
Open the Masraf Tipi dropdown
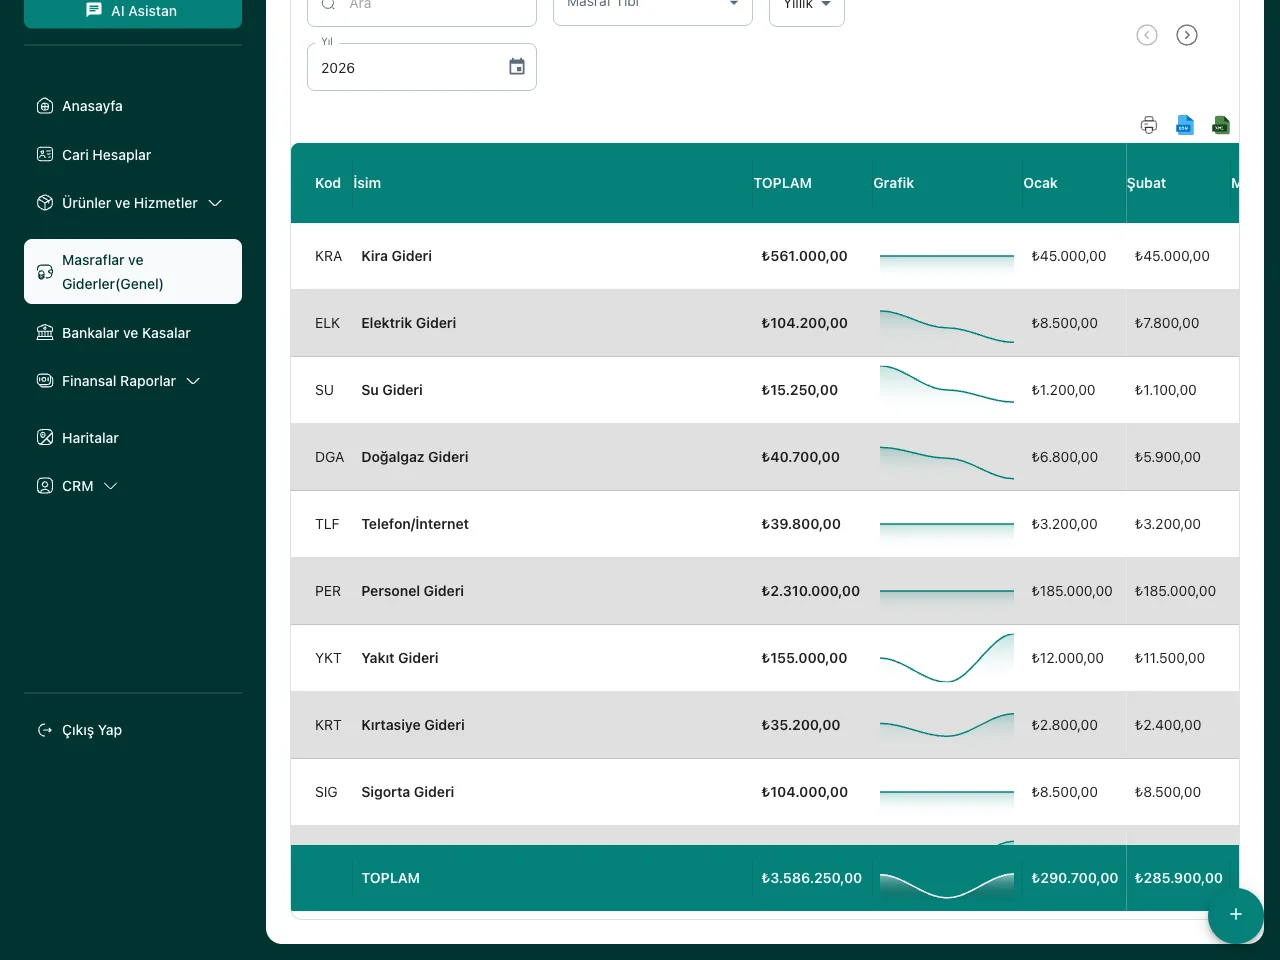pyautogui.click(x=652, y=6)
